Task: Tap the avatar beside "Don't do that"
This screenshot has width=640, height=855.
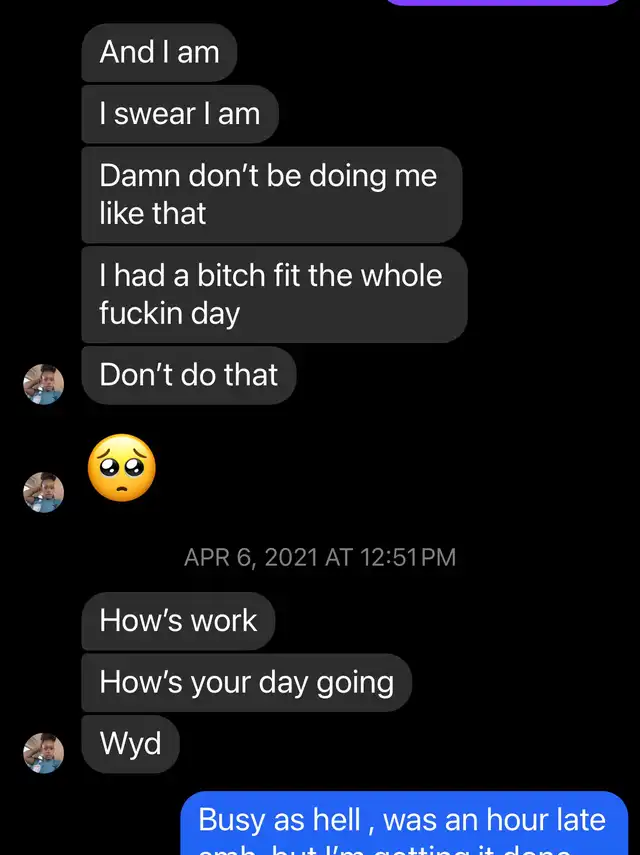Action: coord(43,384)
